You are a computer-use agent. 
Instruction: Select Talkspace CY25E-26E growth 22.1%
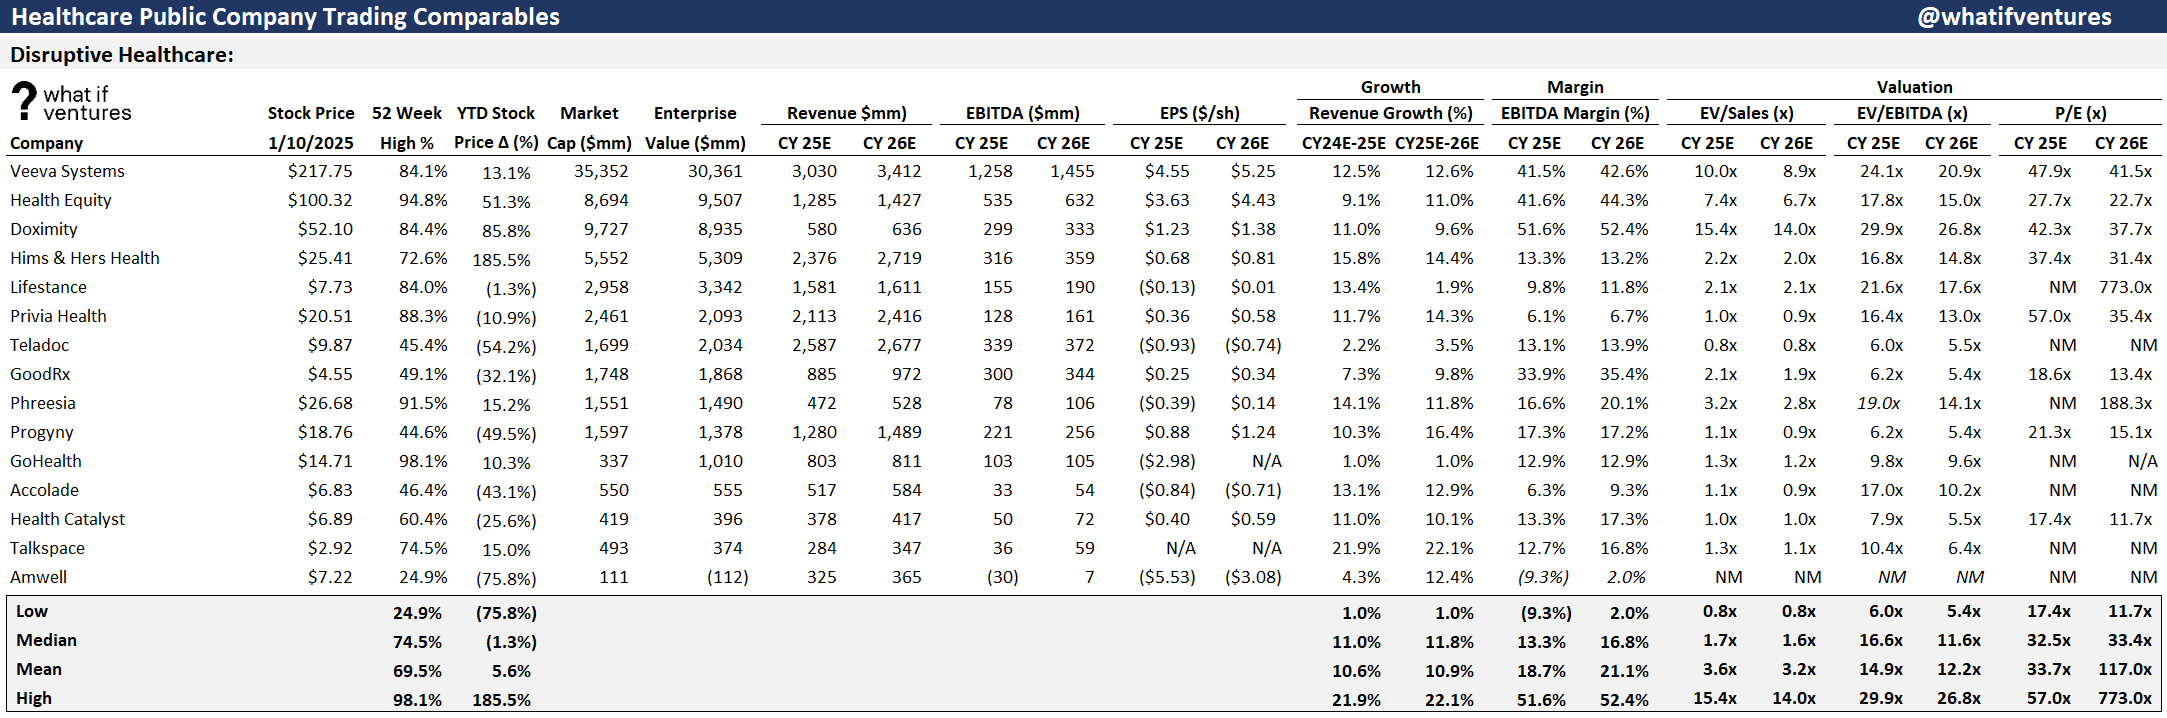point(1449,548)
